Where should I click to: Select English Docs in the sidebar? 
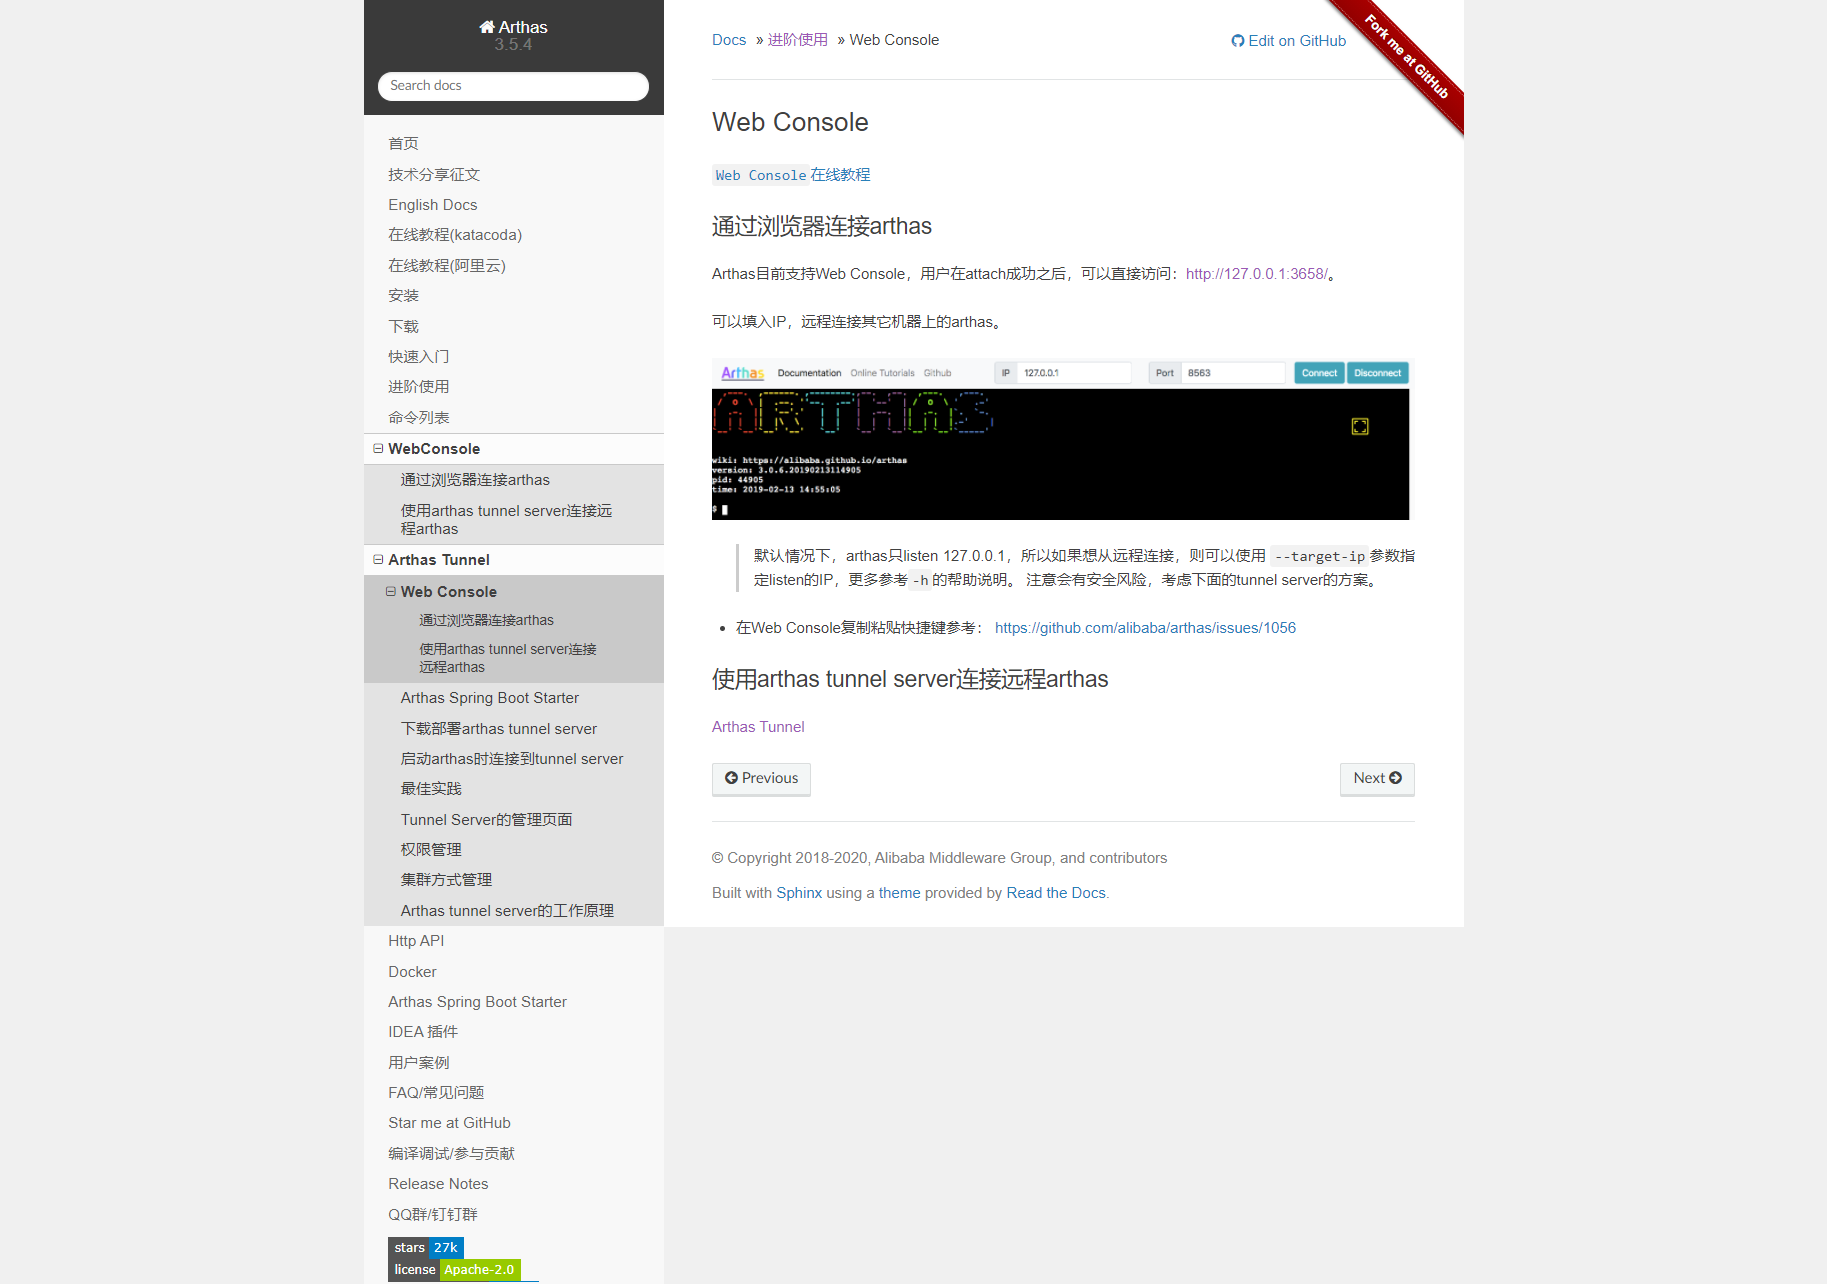pos(432,204)
